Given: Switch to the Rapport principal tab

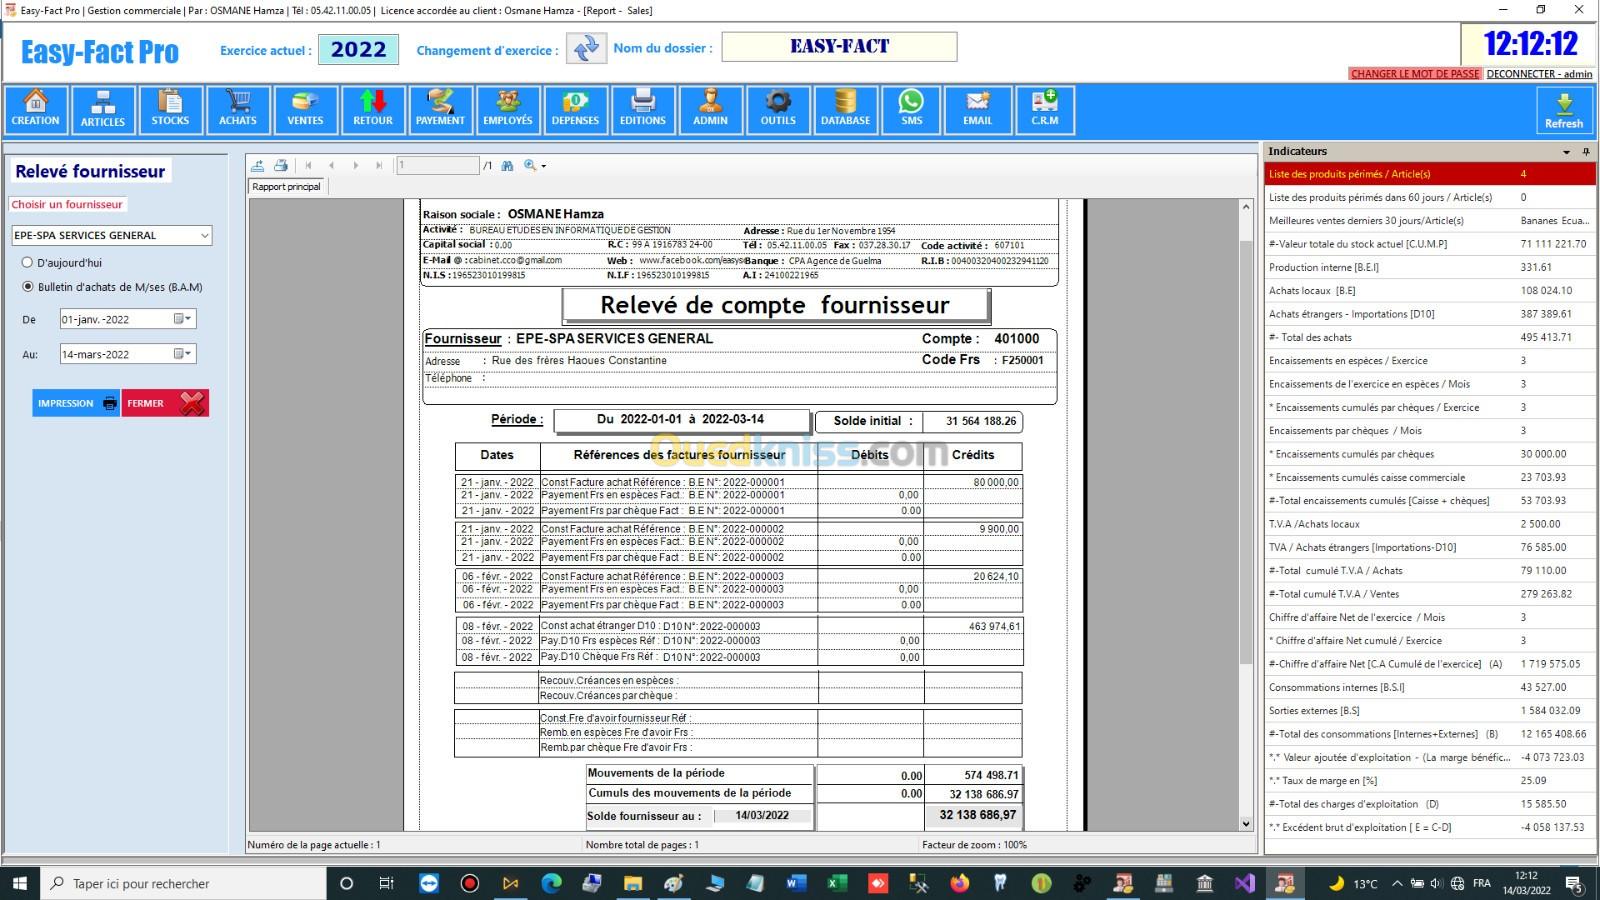Looking at the screenshot, I should pos(287,187).
